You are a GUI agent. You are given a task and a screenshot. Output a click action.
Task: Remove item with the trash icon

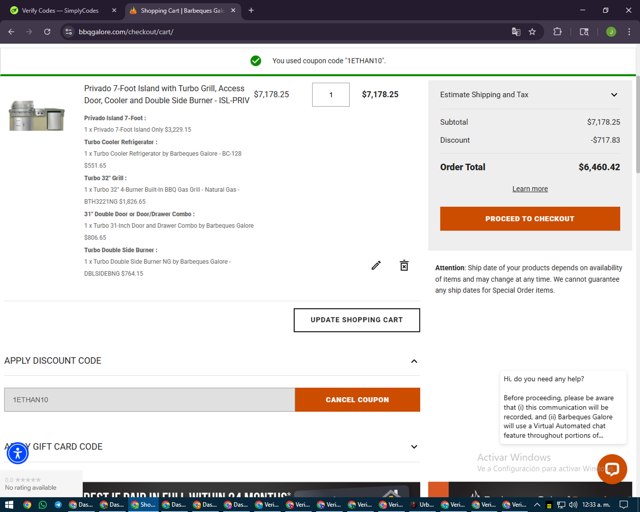pos(404,265)
